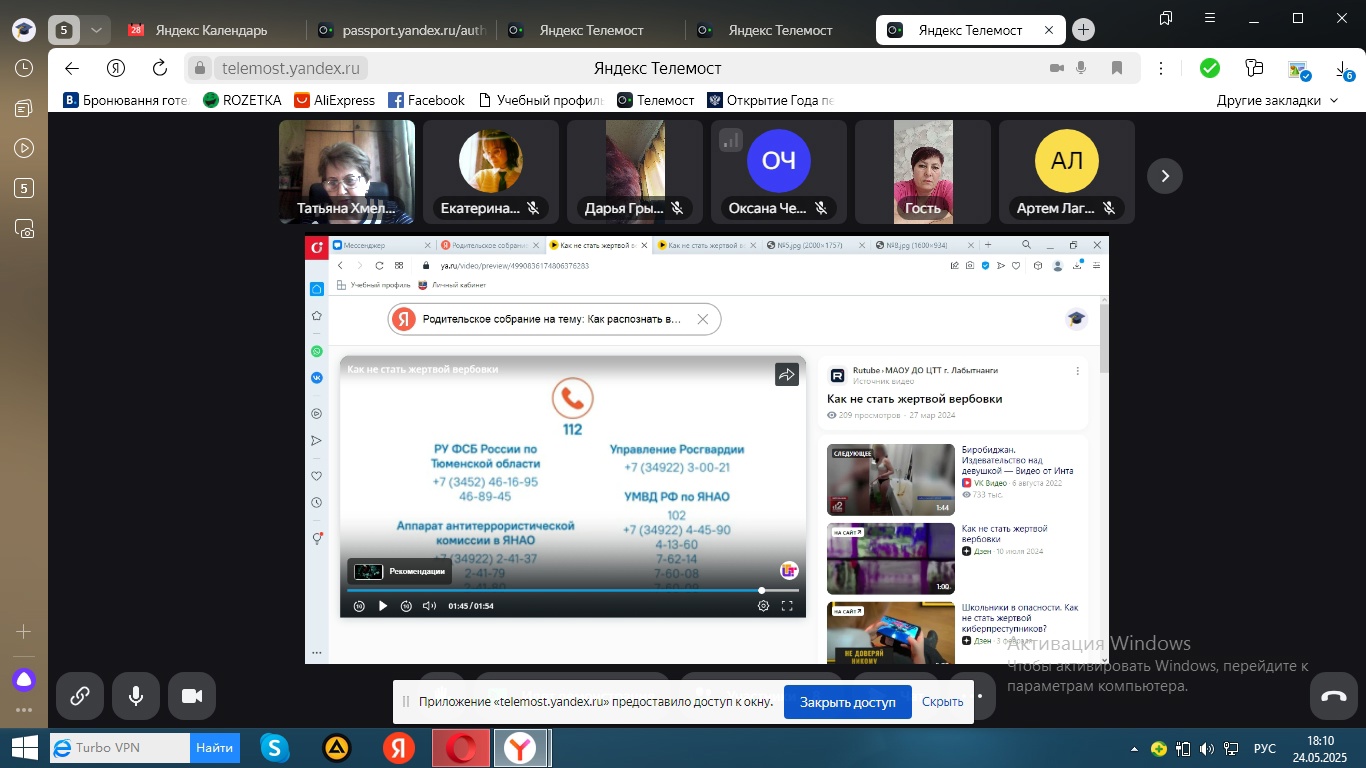The width and height of the screenshot is (1366, 768).
Task: Open Facebook bookmark
Action: (x=427, y=100)
